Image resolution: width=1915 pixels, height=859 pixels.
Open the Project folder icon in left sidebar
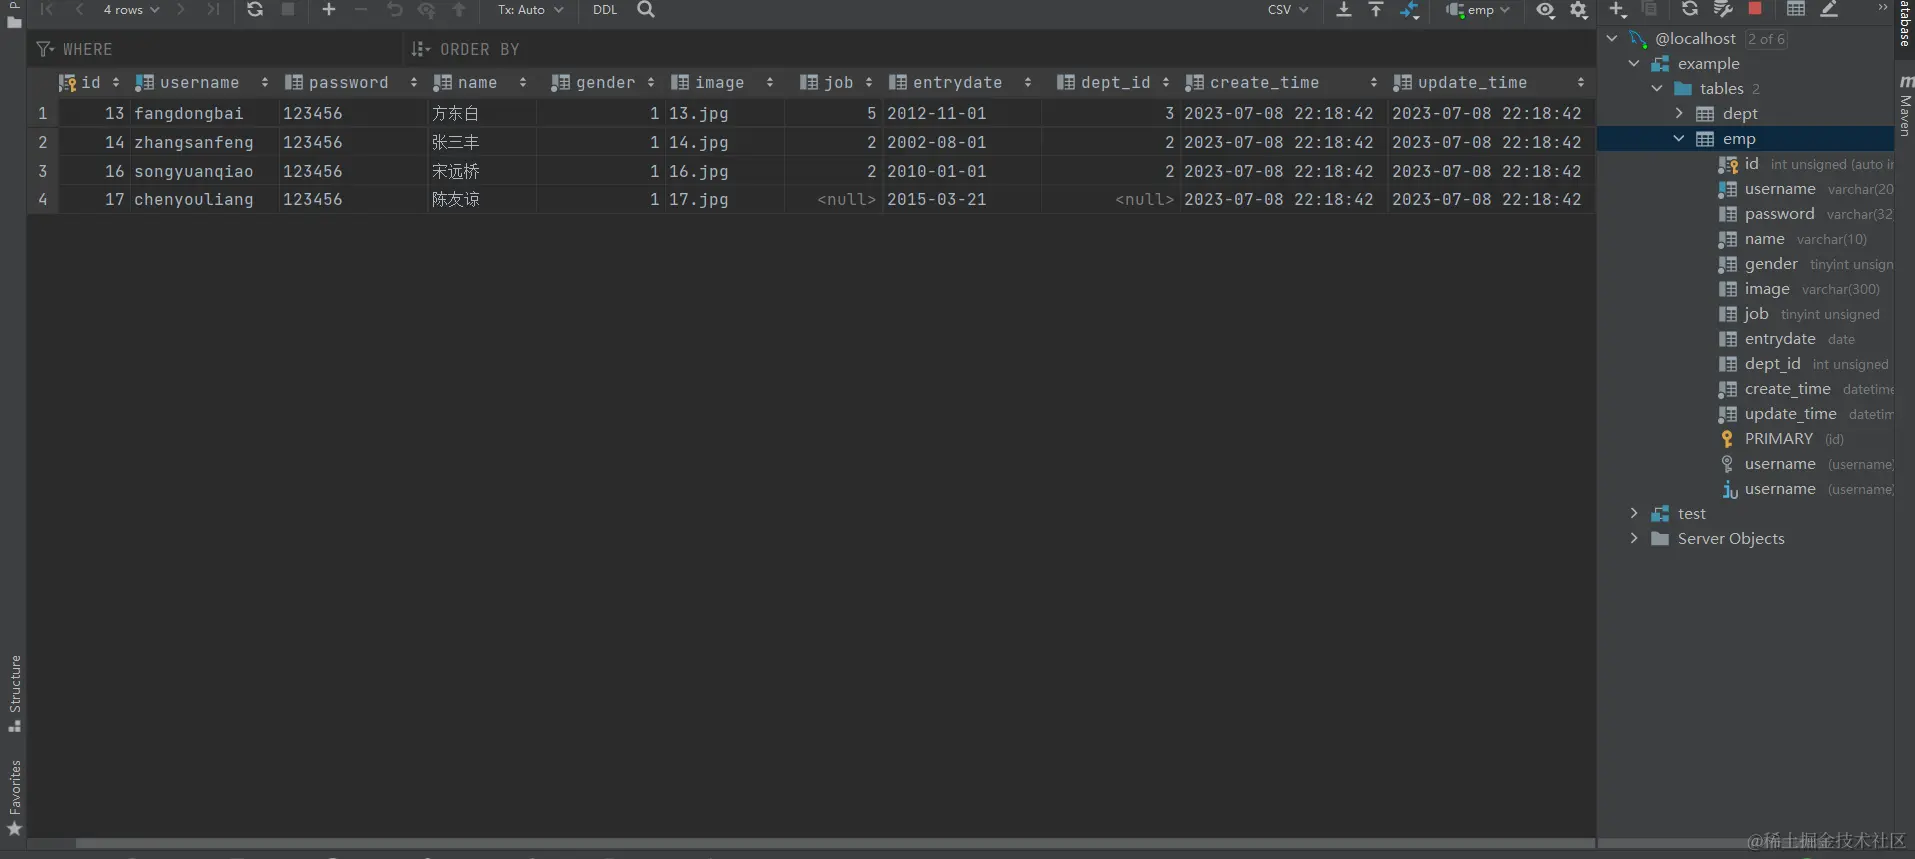14,21
